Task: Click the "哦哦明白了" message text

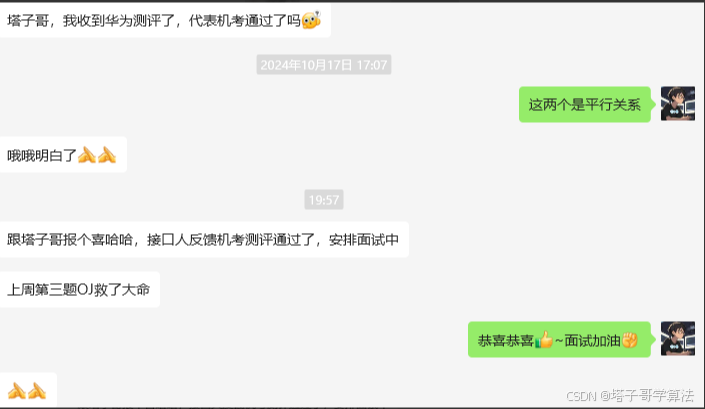Action: point(42,156)
